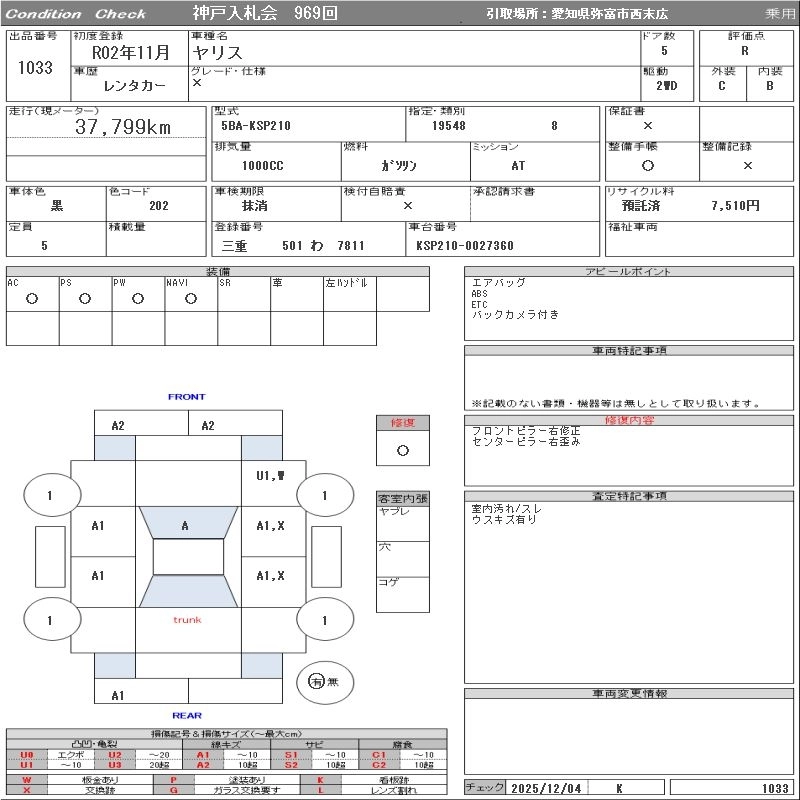This screenshot has height=800, width=800.
Task: Click the U1,W damage mark on diagram
Action: (x=270, y=476)
